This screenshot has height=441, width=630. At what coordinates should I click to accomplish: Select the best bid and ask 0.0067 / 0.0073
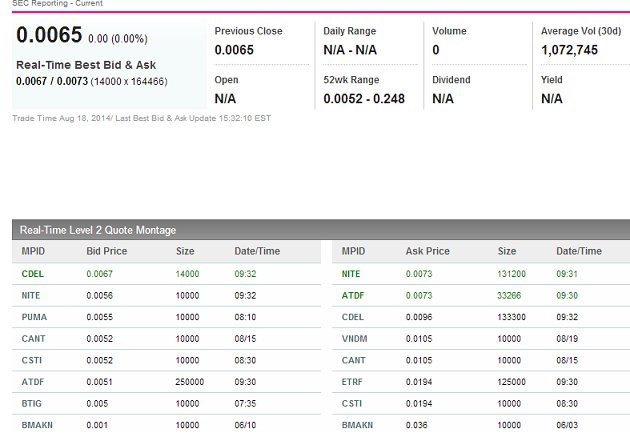[x=52, y=82]
